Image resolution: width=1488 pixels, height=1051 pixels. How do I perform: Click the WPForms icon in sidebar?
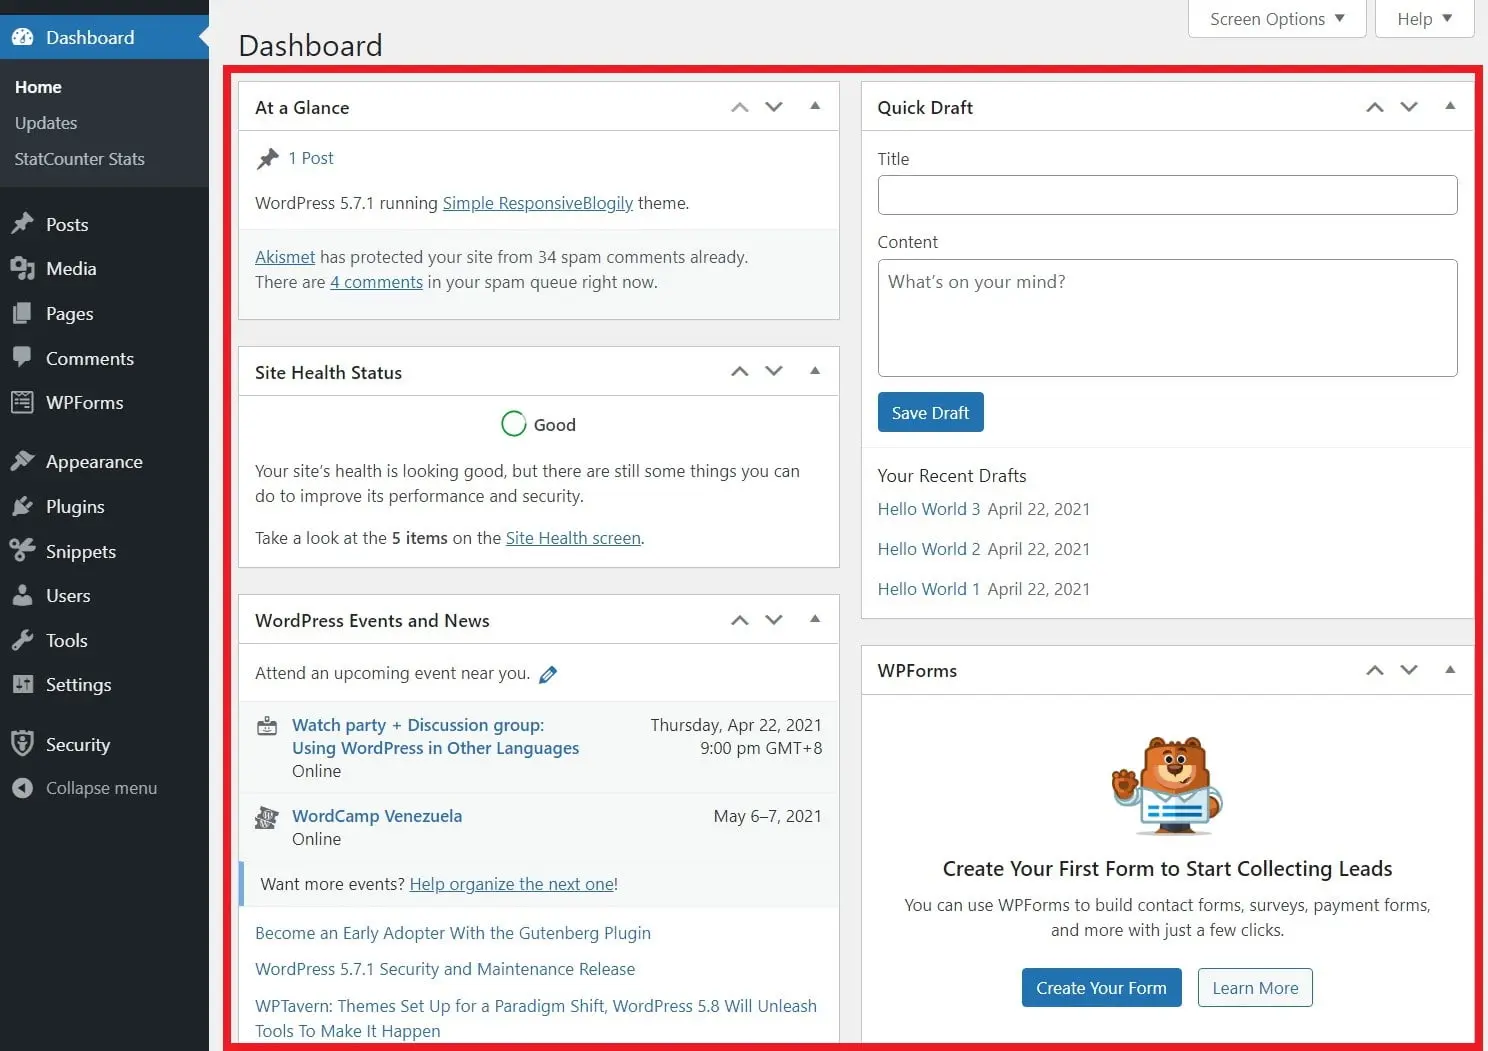point(22,402)
